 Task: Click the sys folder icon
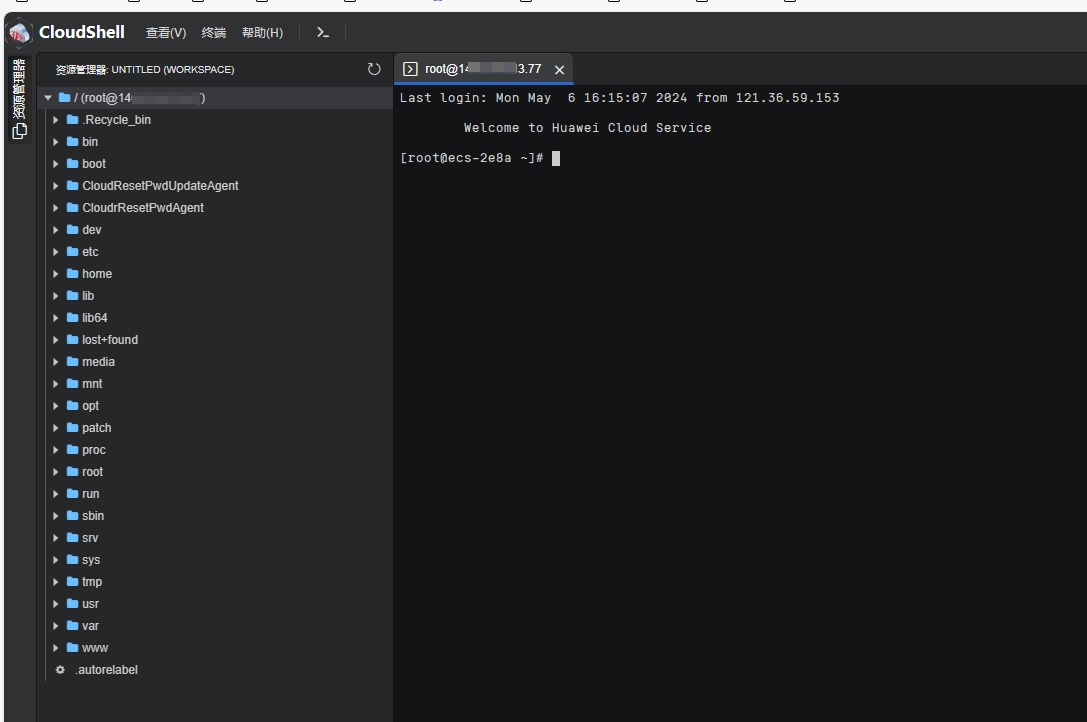coord(72,559)
